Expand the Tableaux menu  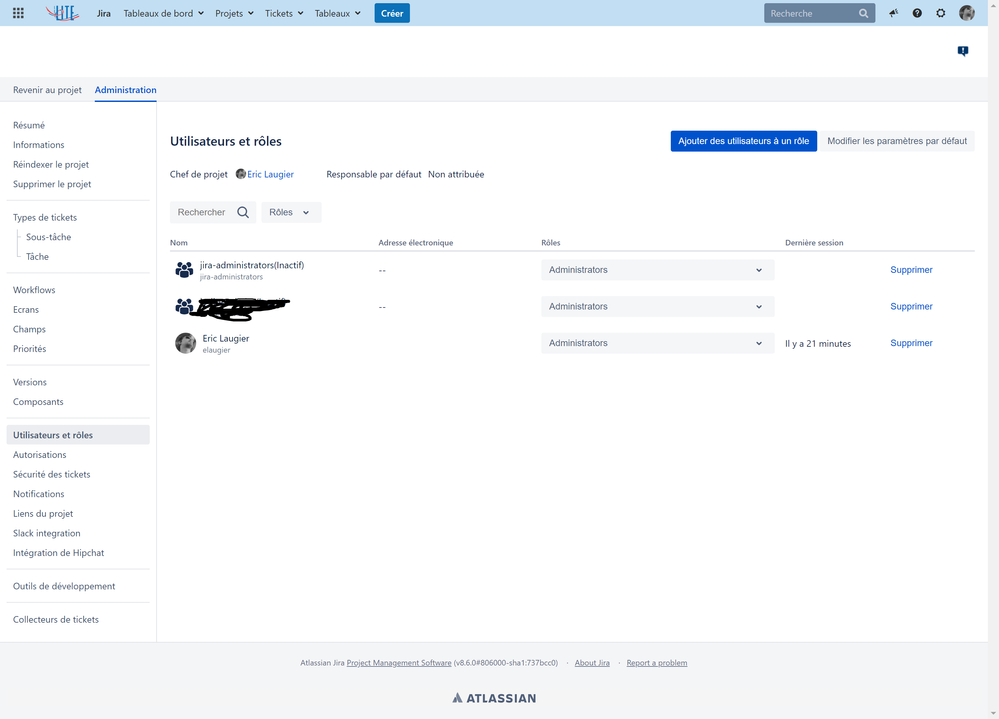point(338,13)
